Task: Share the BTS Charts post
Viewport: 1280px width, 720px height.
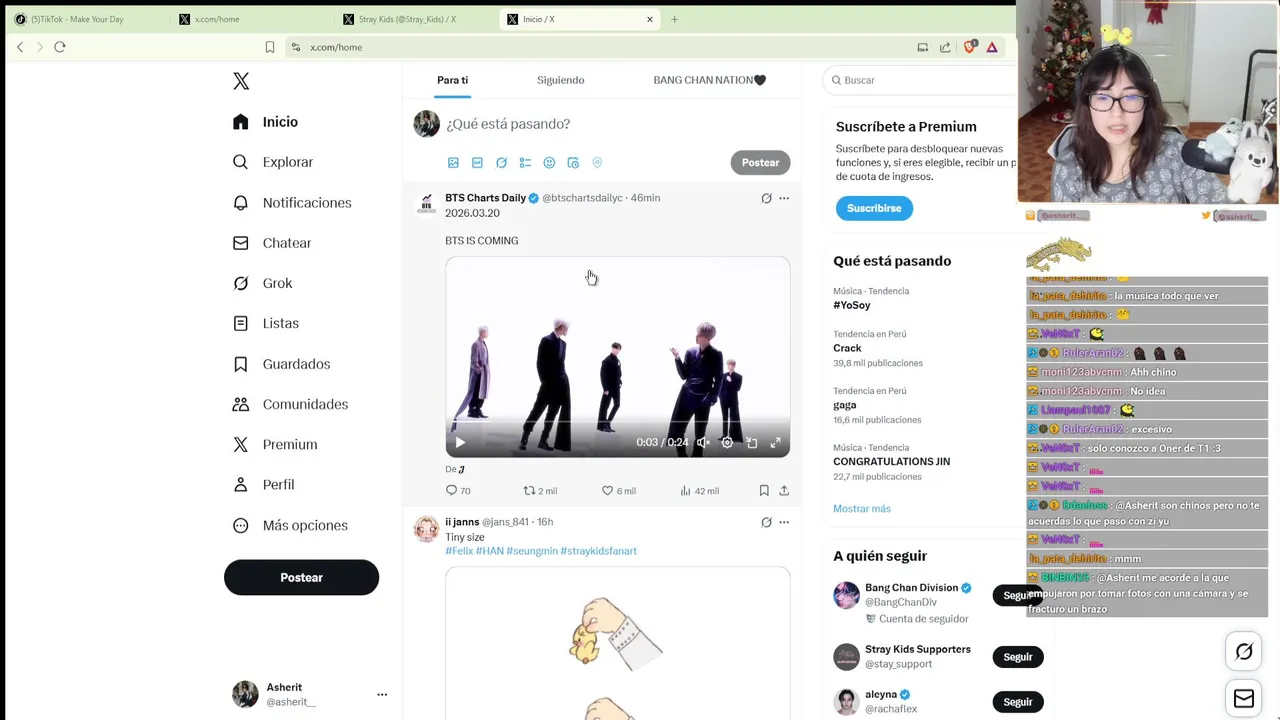Action: click(784, 491)
